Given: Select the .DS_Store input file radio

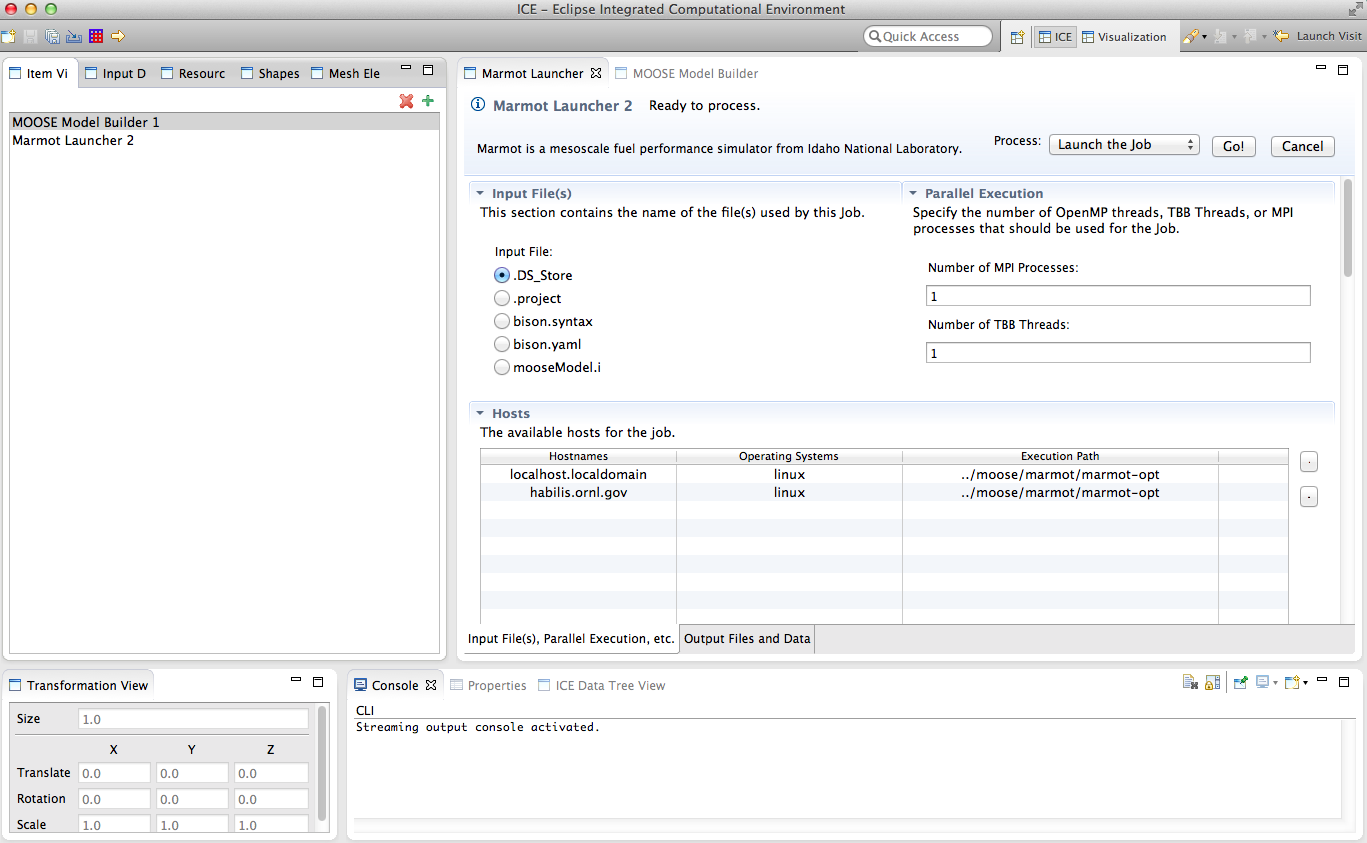Looking at the screenshot, I should coord(502,275).
